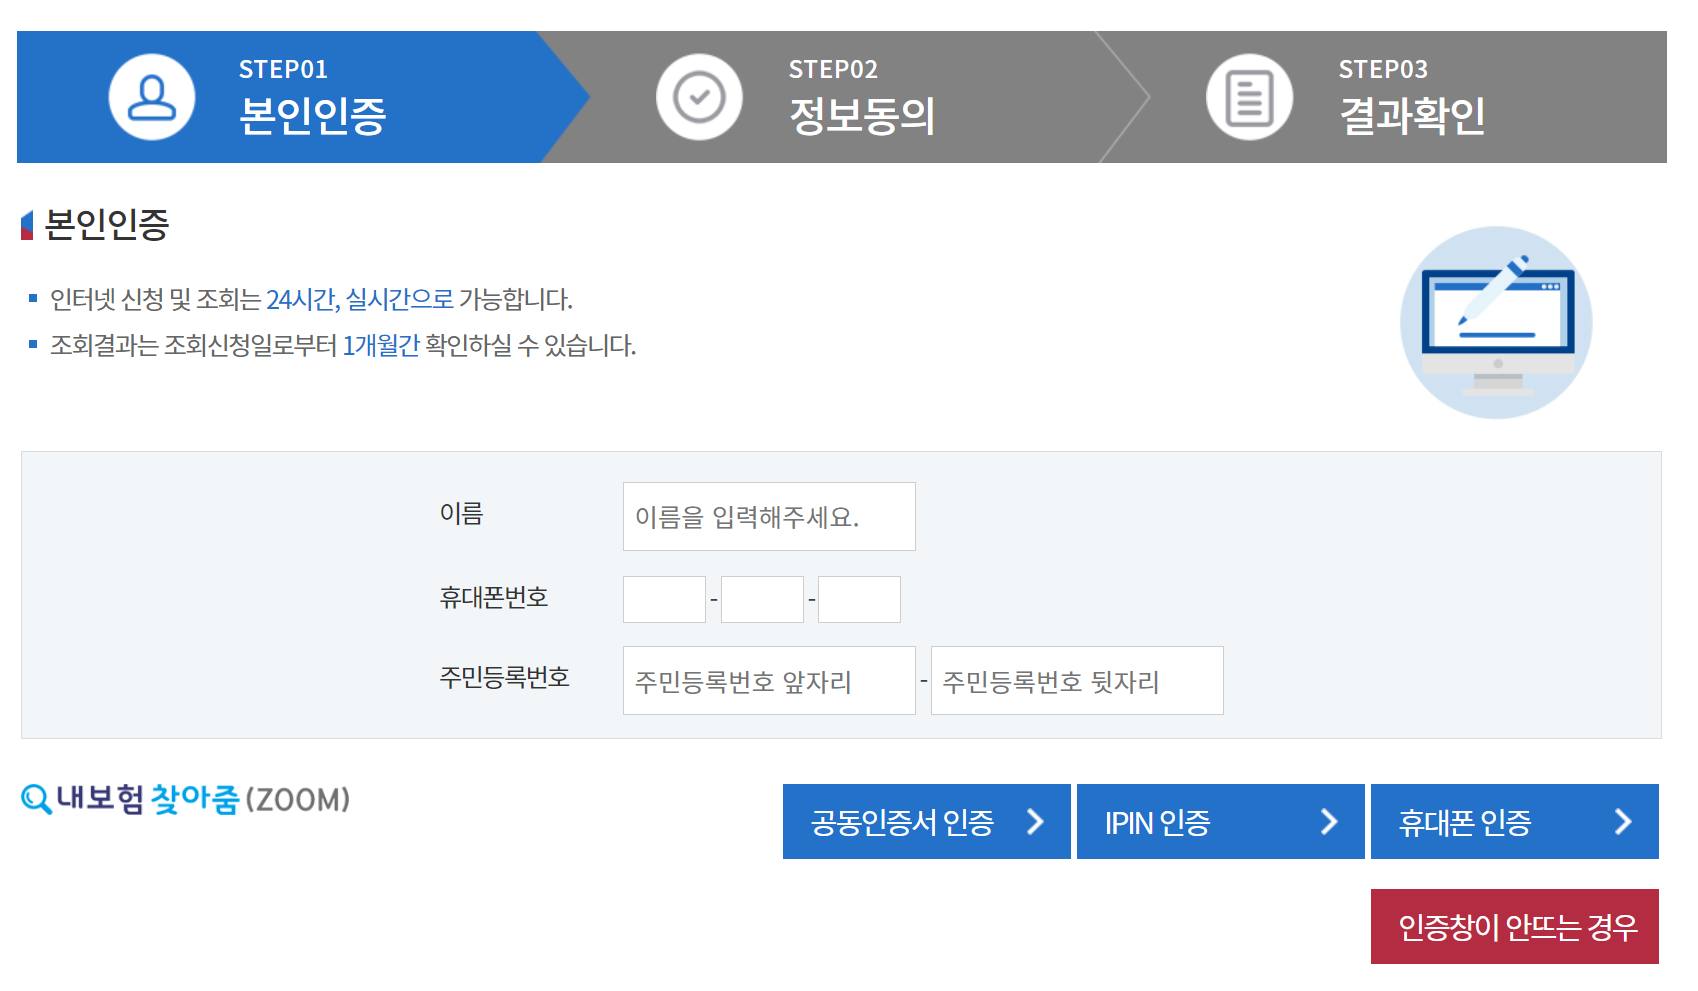The image size is (1698, 991).
Task: Click the 내보험 찾아줌 (ZOOM) logo link
Action: pyautogui.click(x=185, y=799)
